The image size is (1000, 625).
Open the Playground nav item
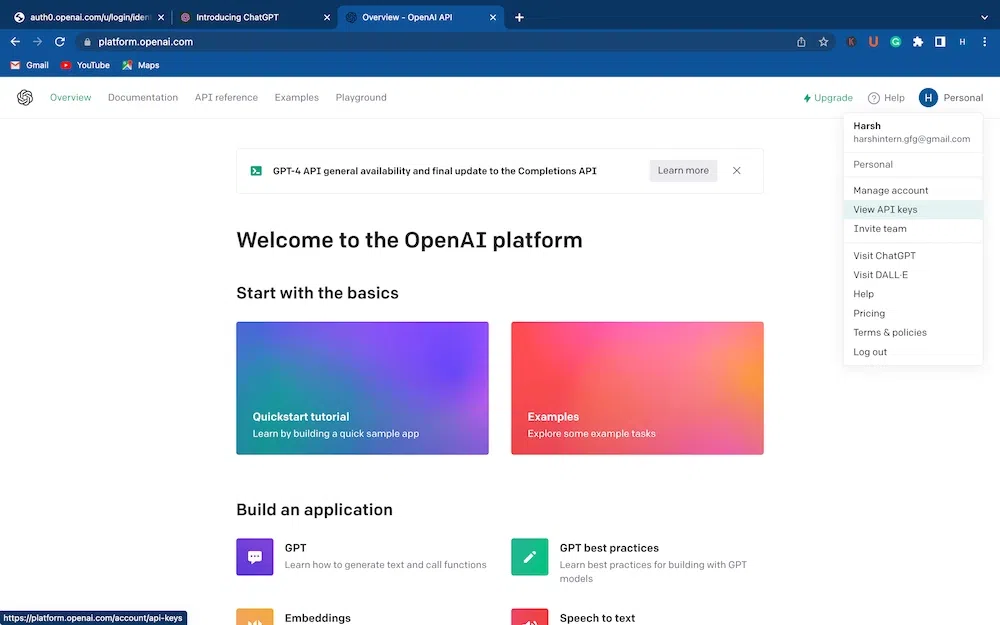tap(361, 98)
